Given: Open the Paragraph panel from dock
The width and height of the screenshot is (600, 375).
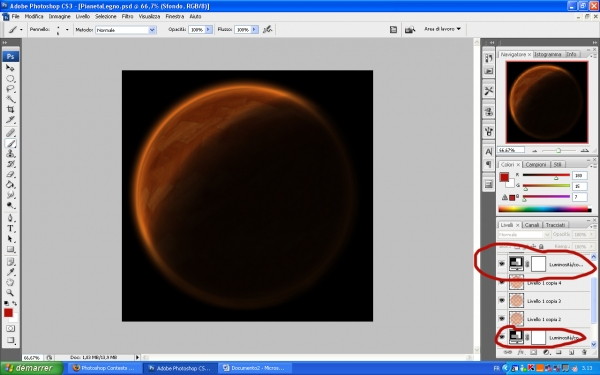Looking at the screenshot, I should coord(489,165).
